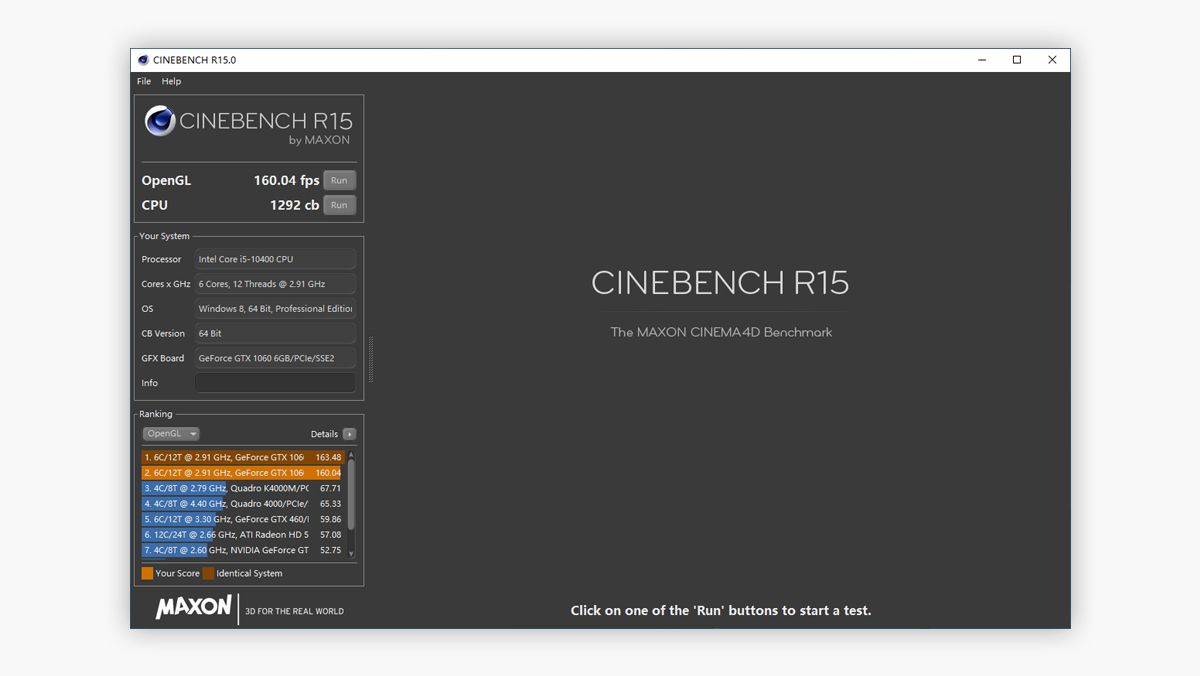The height and width of the screenshot is (676, 1200).
Task: Minimize the Cinebench window
Action: point(982,60)
